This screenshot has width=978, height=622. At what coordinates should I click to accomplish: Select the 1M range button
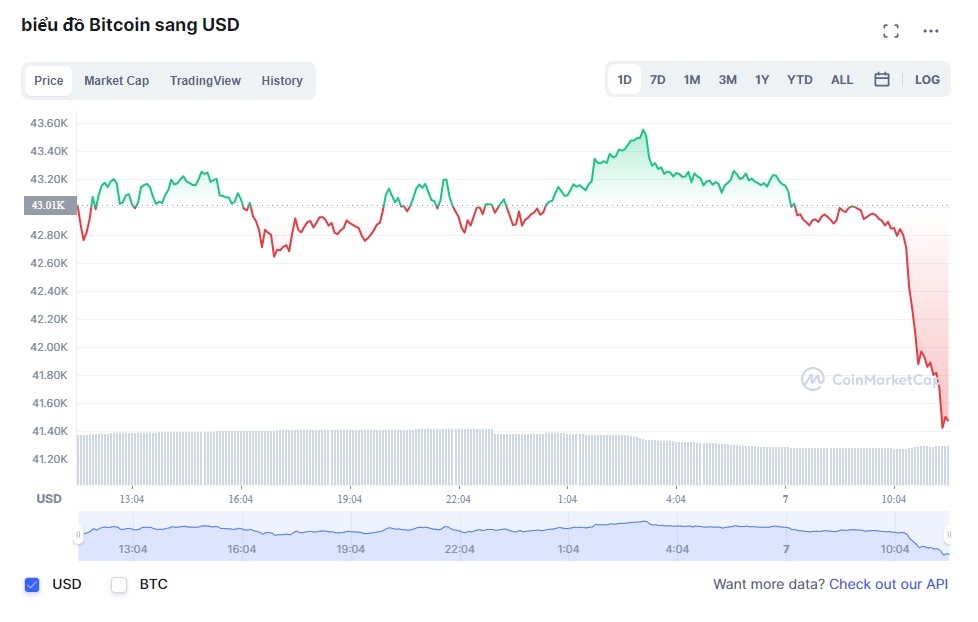691,79
